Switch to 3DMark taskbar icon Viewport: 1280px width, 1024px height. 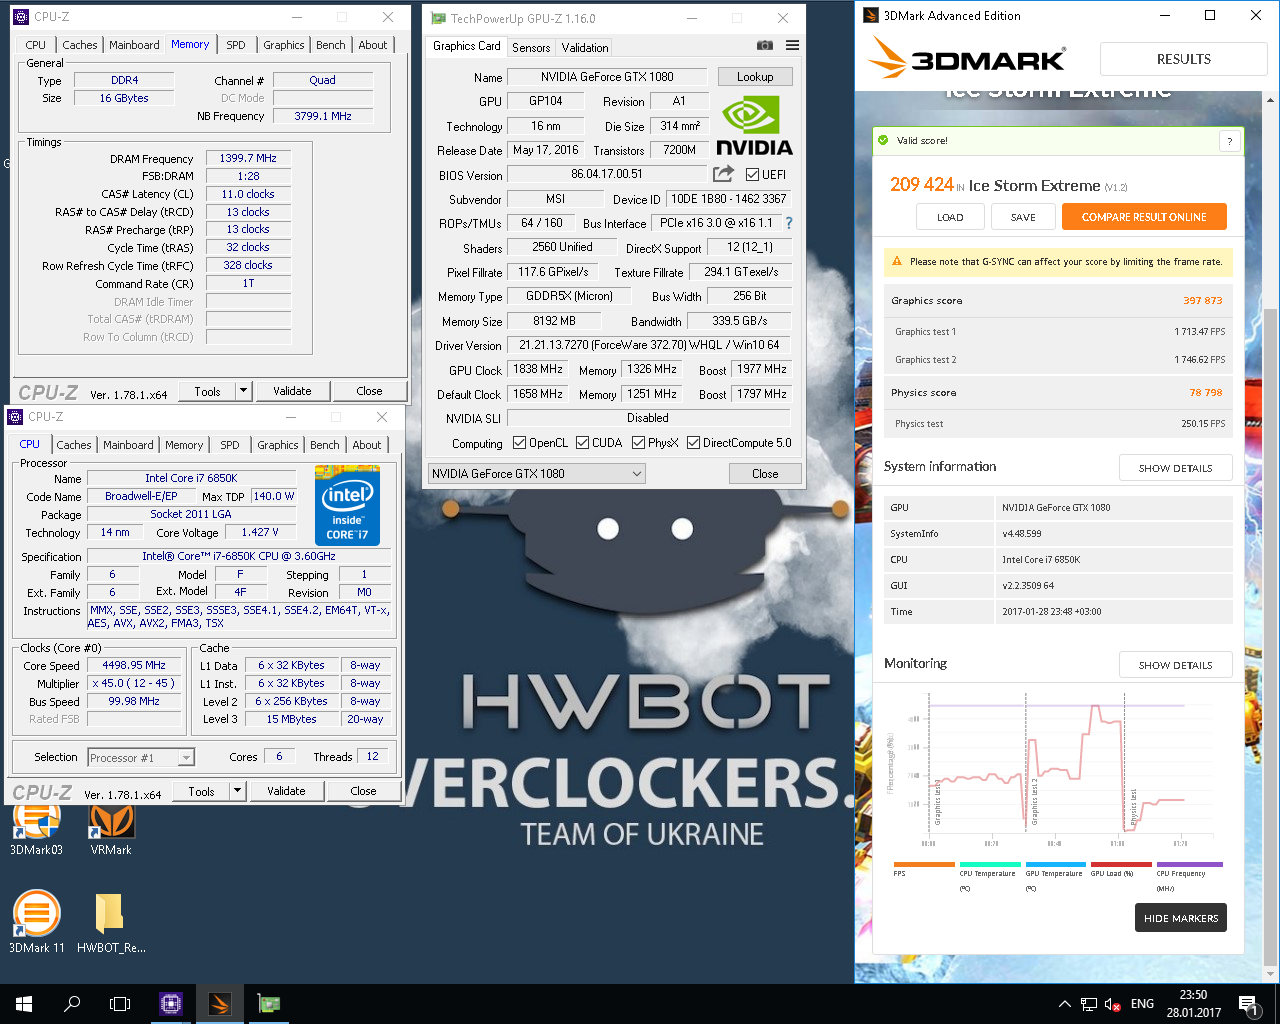coord(219,1004)
